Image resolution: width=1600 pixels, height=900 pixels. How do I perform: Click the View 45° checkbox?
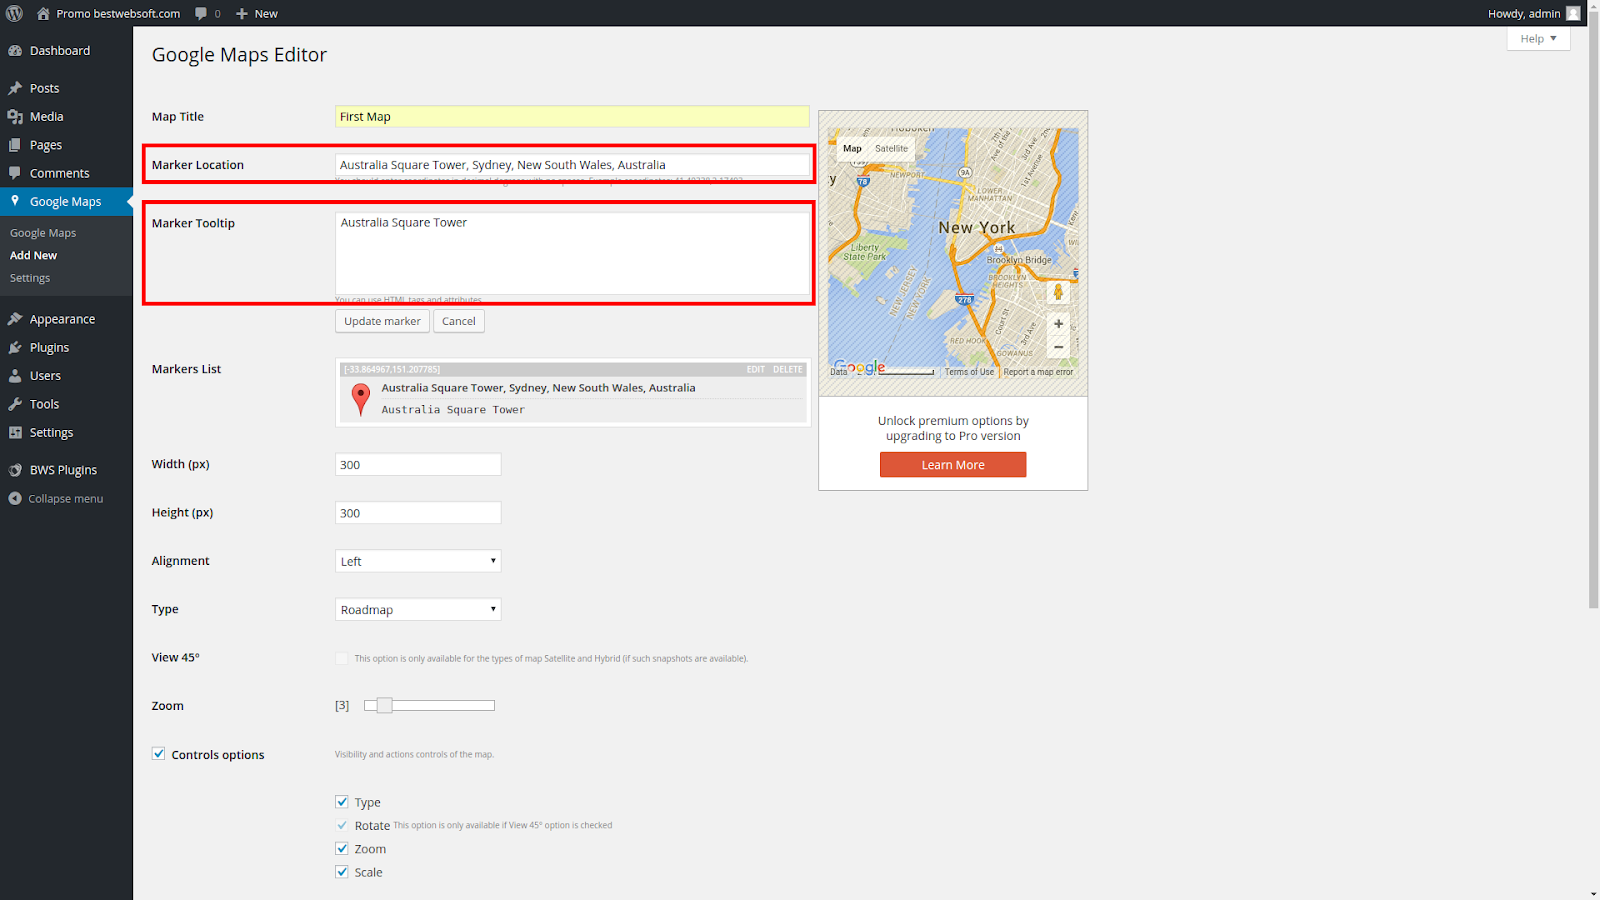342,658
